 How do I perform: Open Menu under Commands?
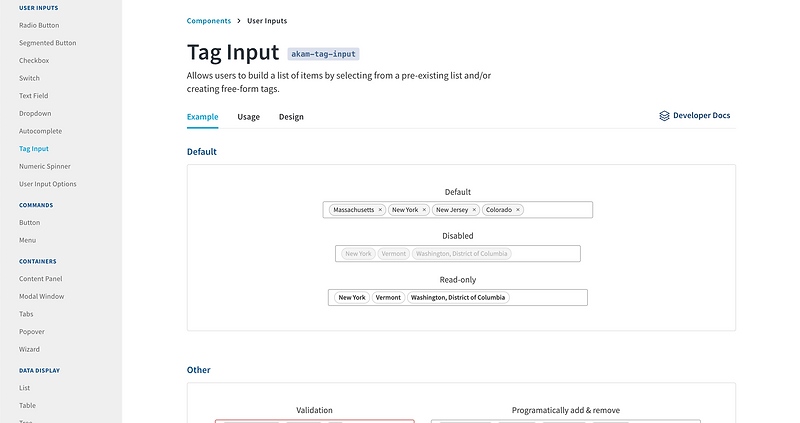tap(28, 240)
